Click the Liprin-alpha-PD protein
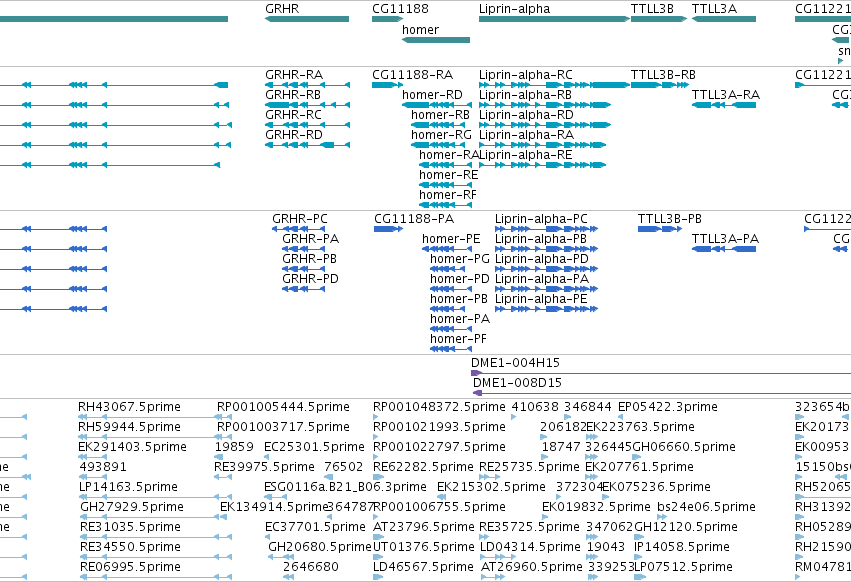The width and height of the screenshot is (851, 582). (547, 269)
